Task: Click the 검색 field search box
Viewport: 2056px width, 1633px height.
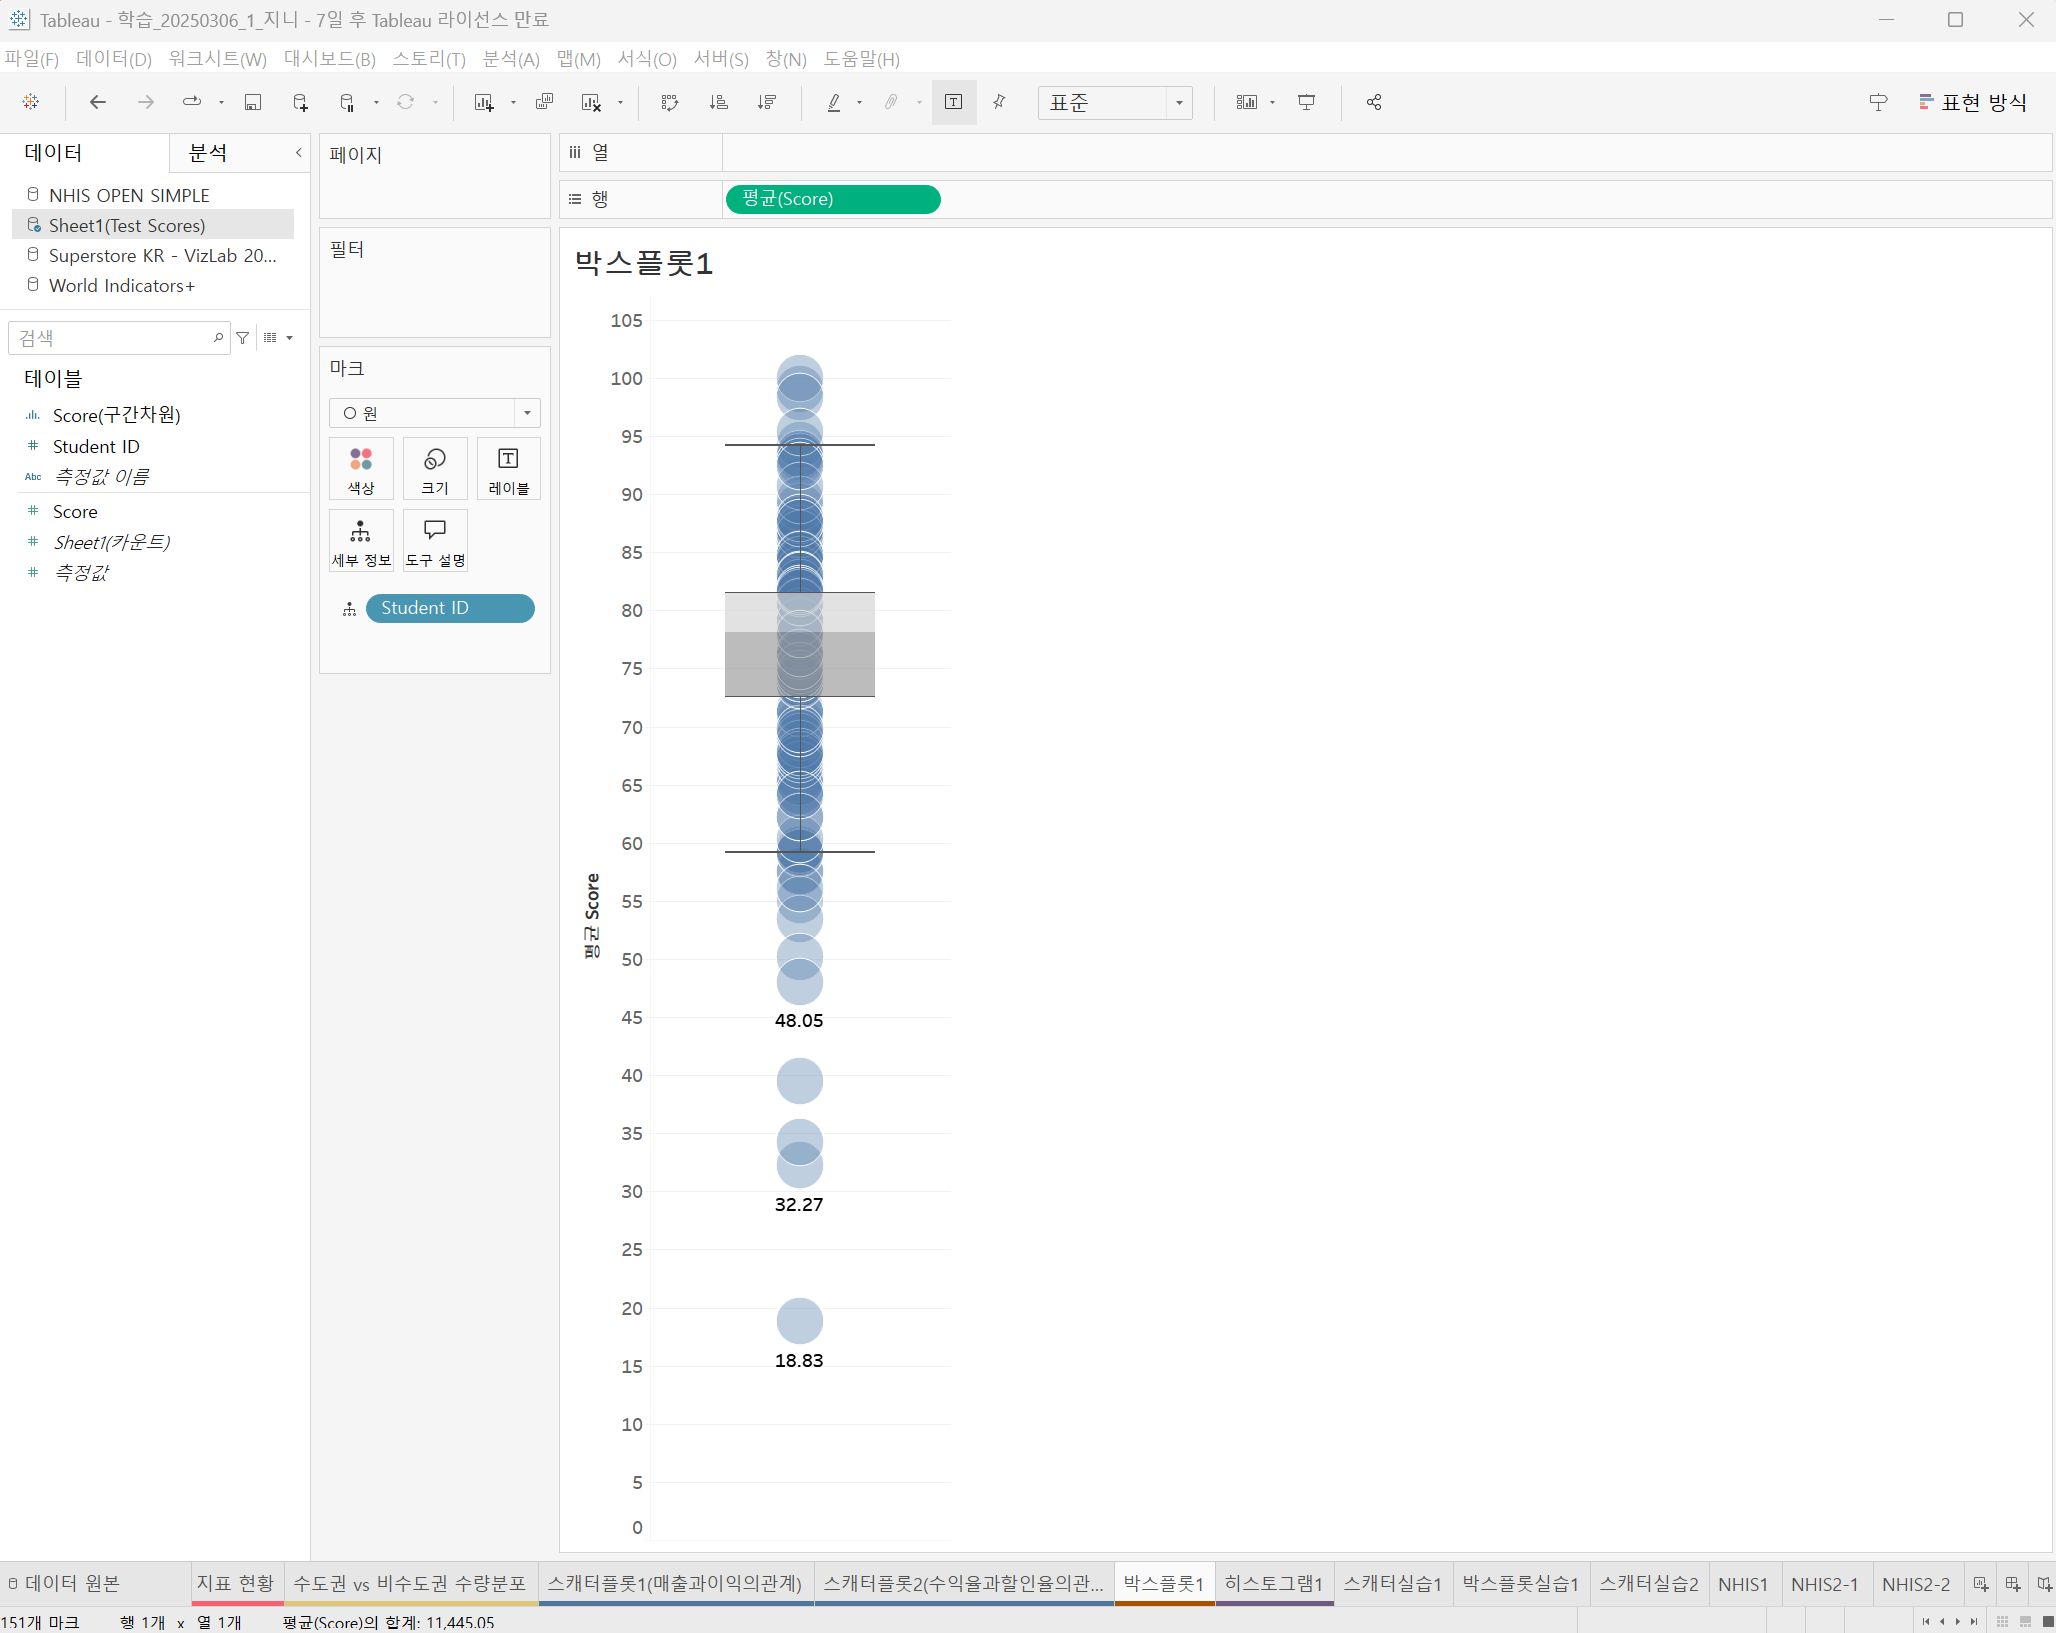Action: pos(110,338)
